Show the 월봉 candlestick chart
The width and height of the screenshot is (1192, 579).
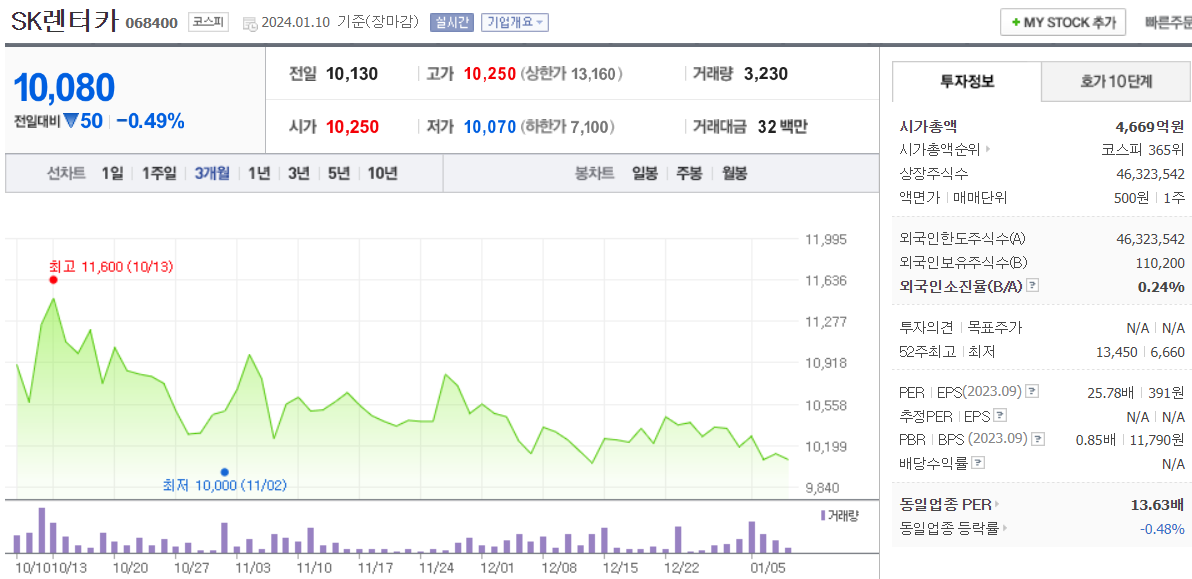coord(734,173)
